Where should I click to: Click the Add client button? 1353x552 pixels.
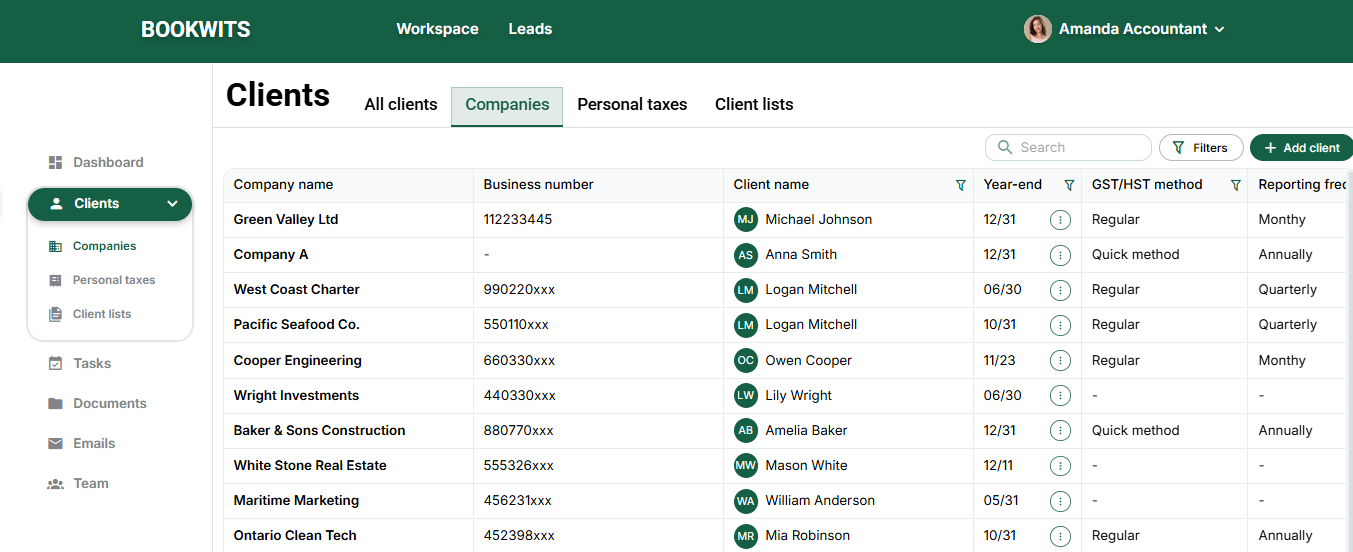(x=1301, y=148)
